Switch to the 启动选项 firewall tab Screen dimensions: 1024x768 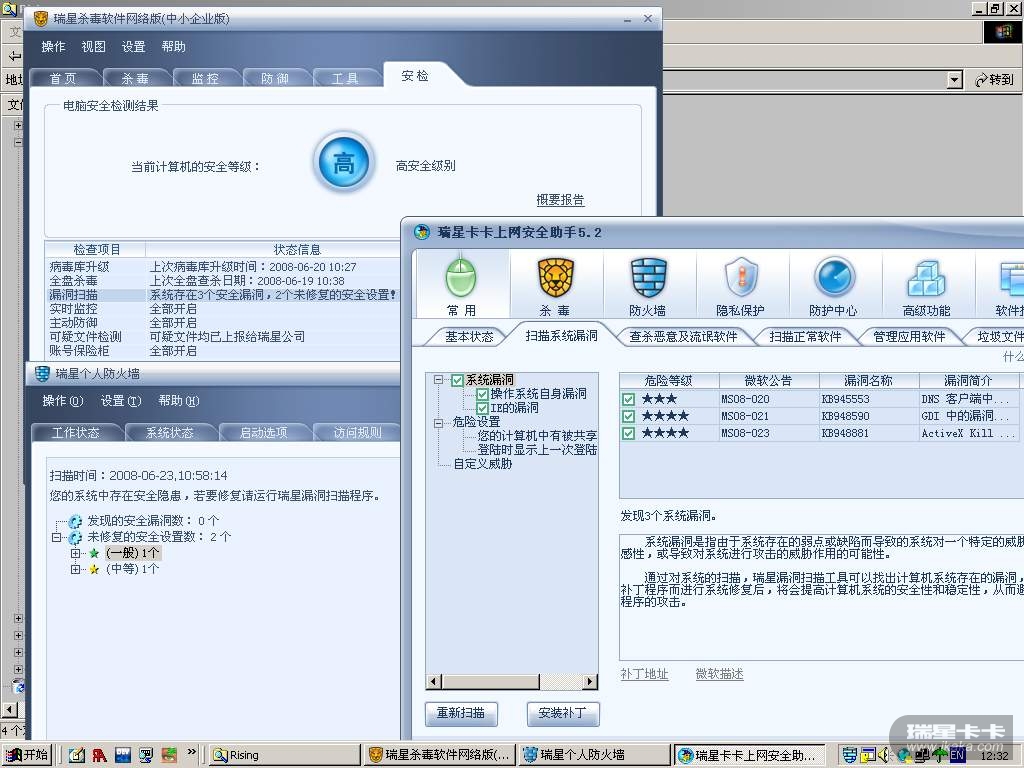pos(263,432)
